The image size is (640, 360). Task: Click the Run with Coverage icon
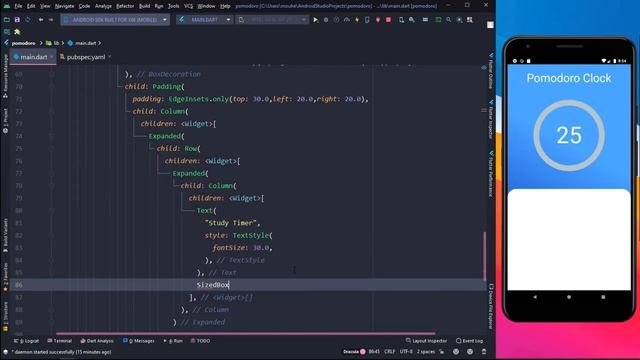[x=336, y=20]
